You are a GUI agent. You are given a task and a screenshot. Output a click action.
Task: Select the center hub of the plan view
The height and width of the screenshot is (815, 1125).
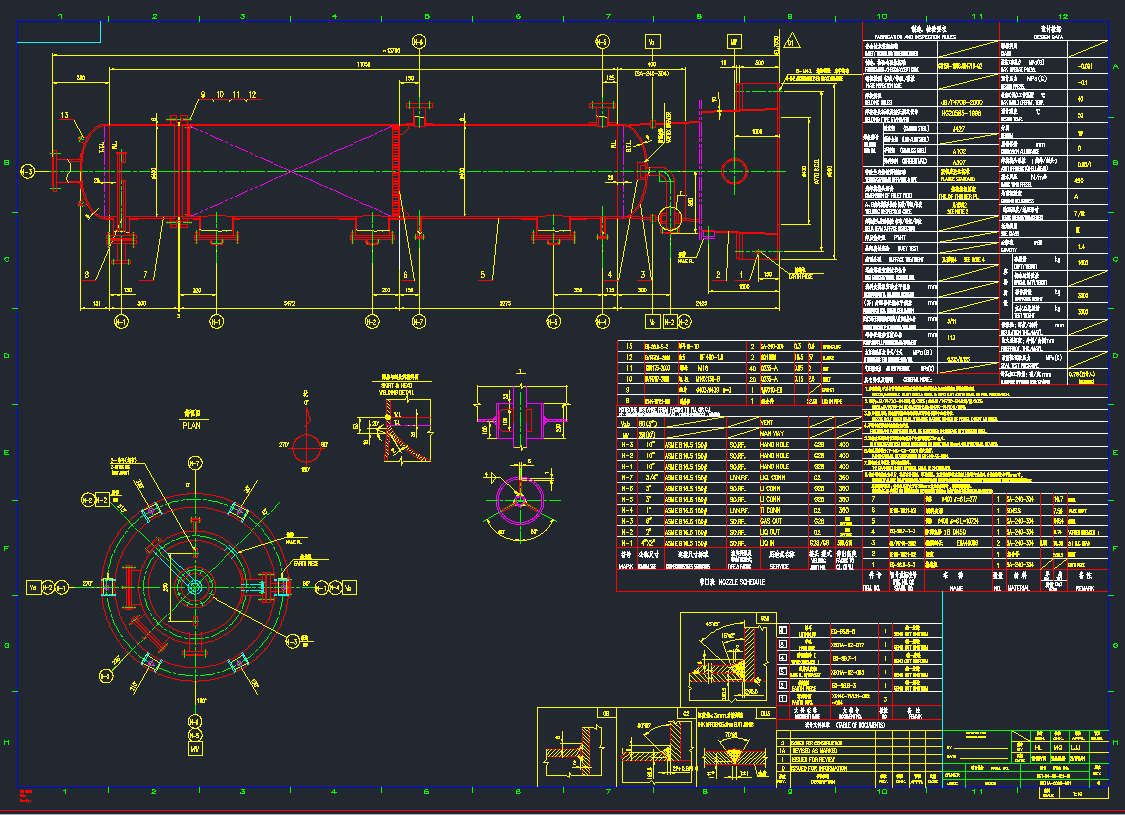coord(194,586)
